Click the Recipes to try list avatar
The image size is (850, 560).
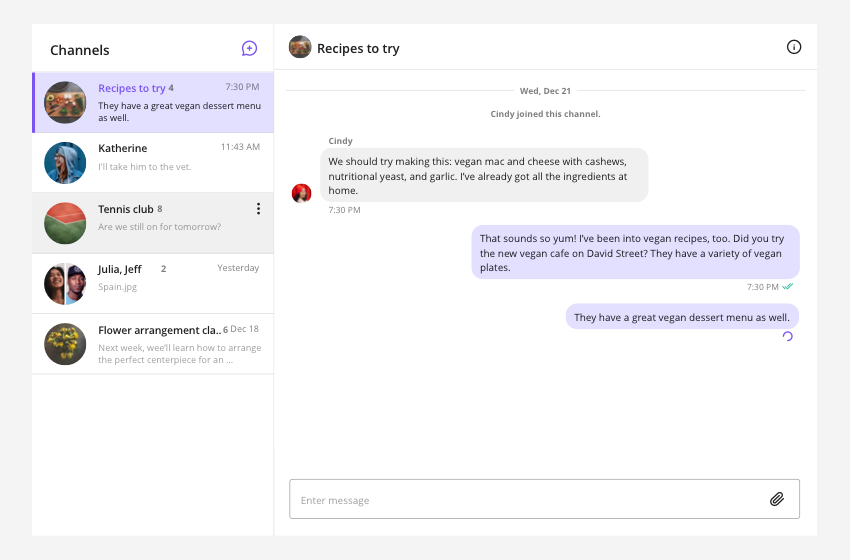pos(65,102)
